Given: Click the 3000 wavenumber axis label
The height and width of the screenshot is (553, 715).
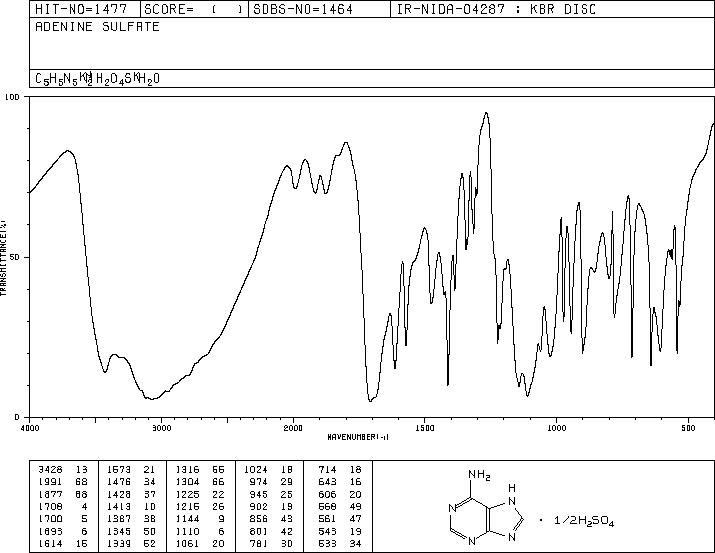Looking at the screenshot, I should tap(162, 428).
